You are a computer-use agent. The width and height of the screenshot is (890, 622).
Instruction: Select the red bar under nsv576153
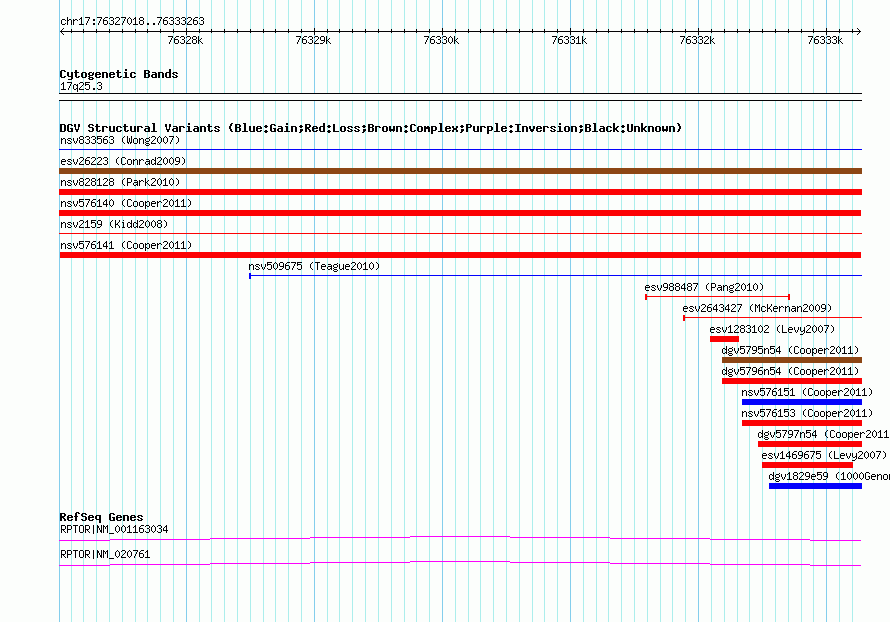pyautogui.click(x=802, y=423)
